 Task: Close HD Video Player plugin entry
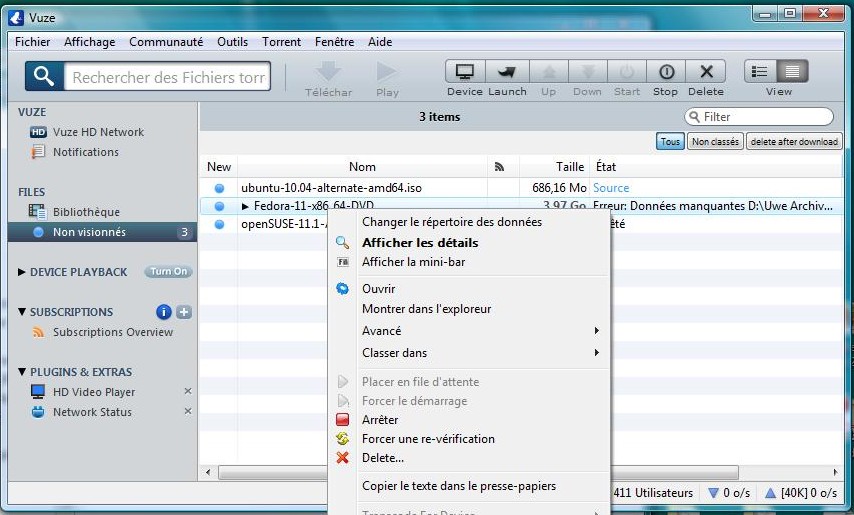coord(187,392)
